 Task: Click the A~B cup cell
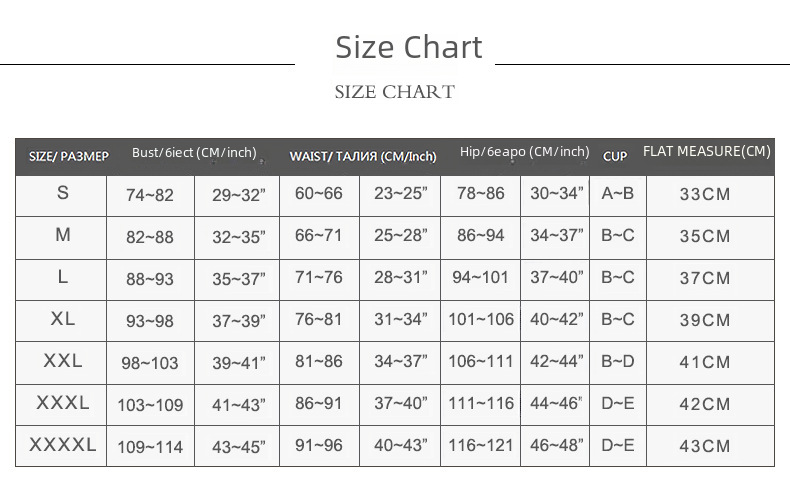click(617, 193)
